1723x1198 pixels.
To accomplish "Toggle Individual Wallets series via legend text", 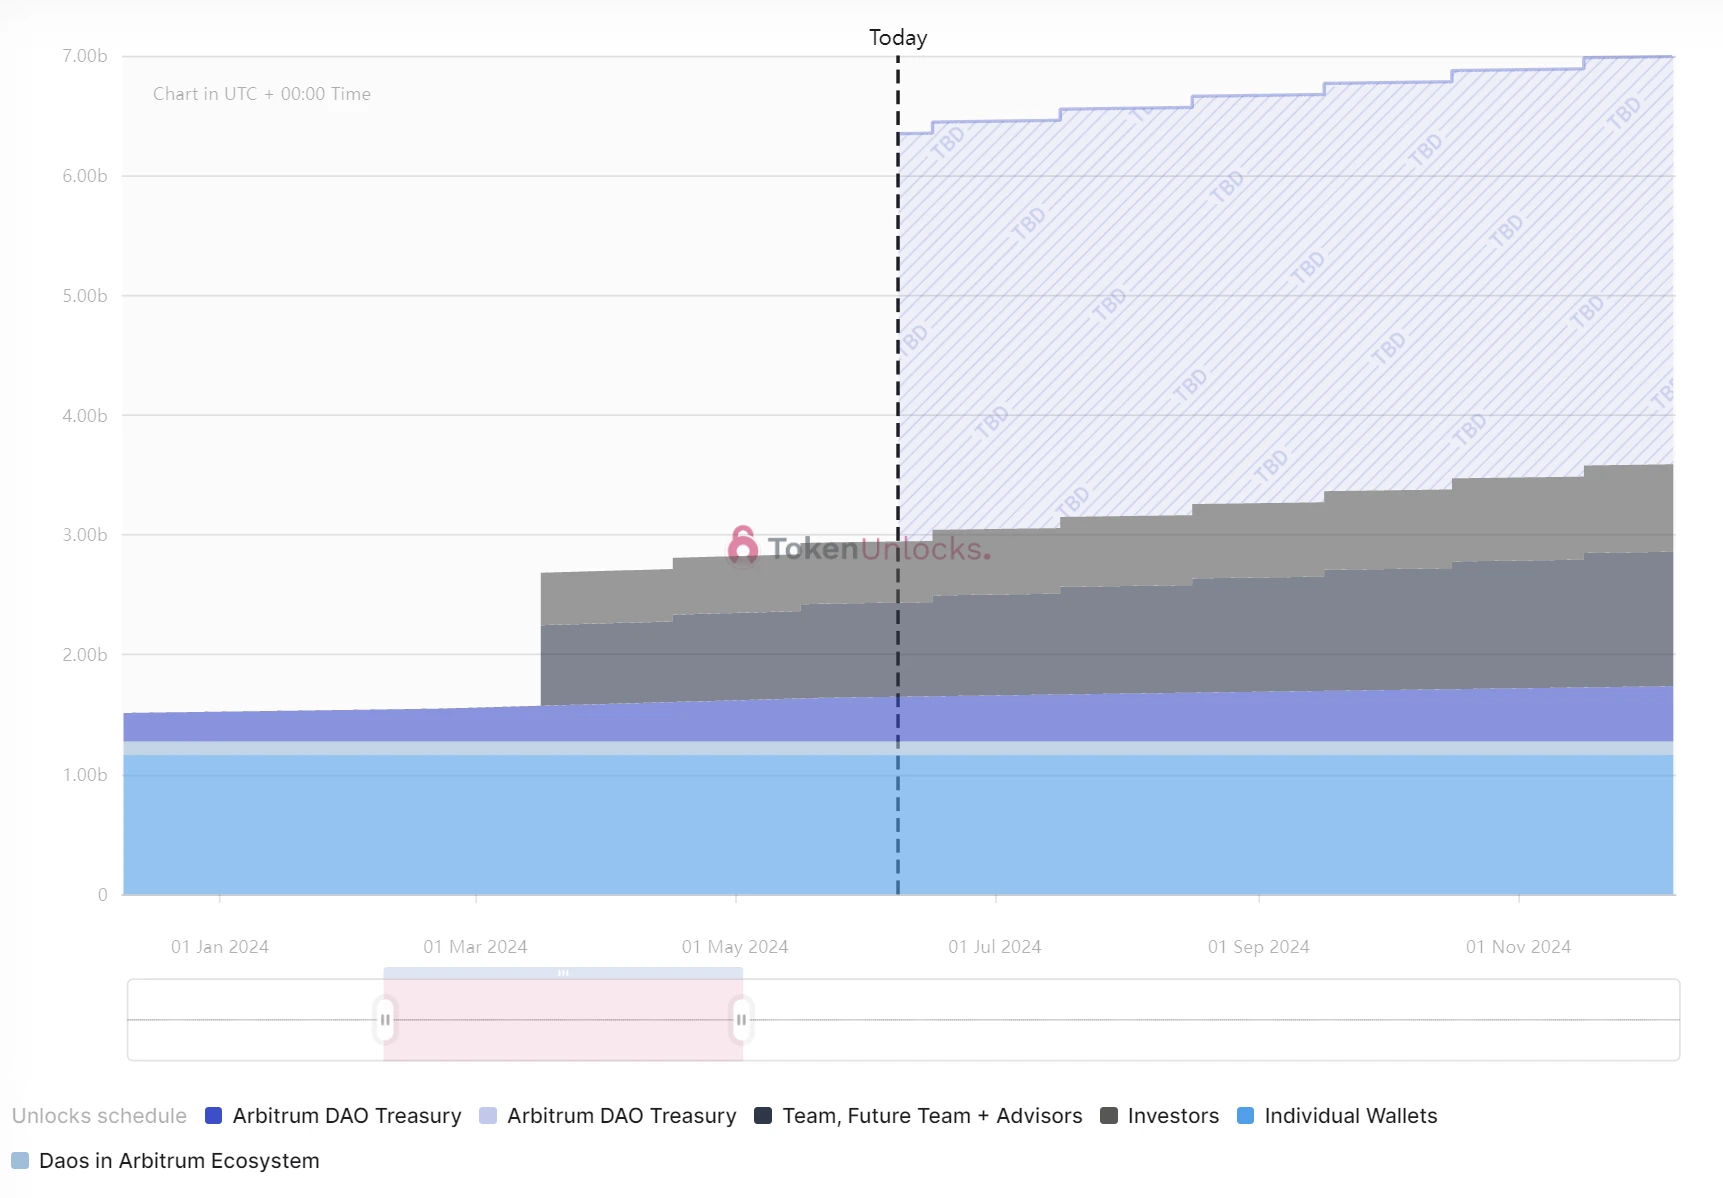I will click(x=1350, y=1116).
